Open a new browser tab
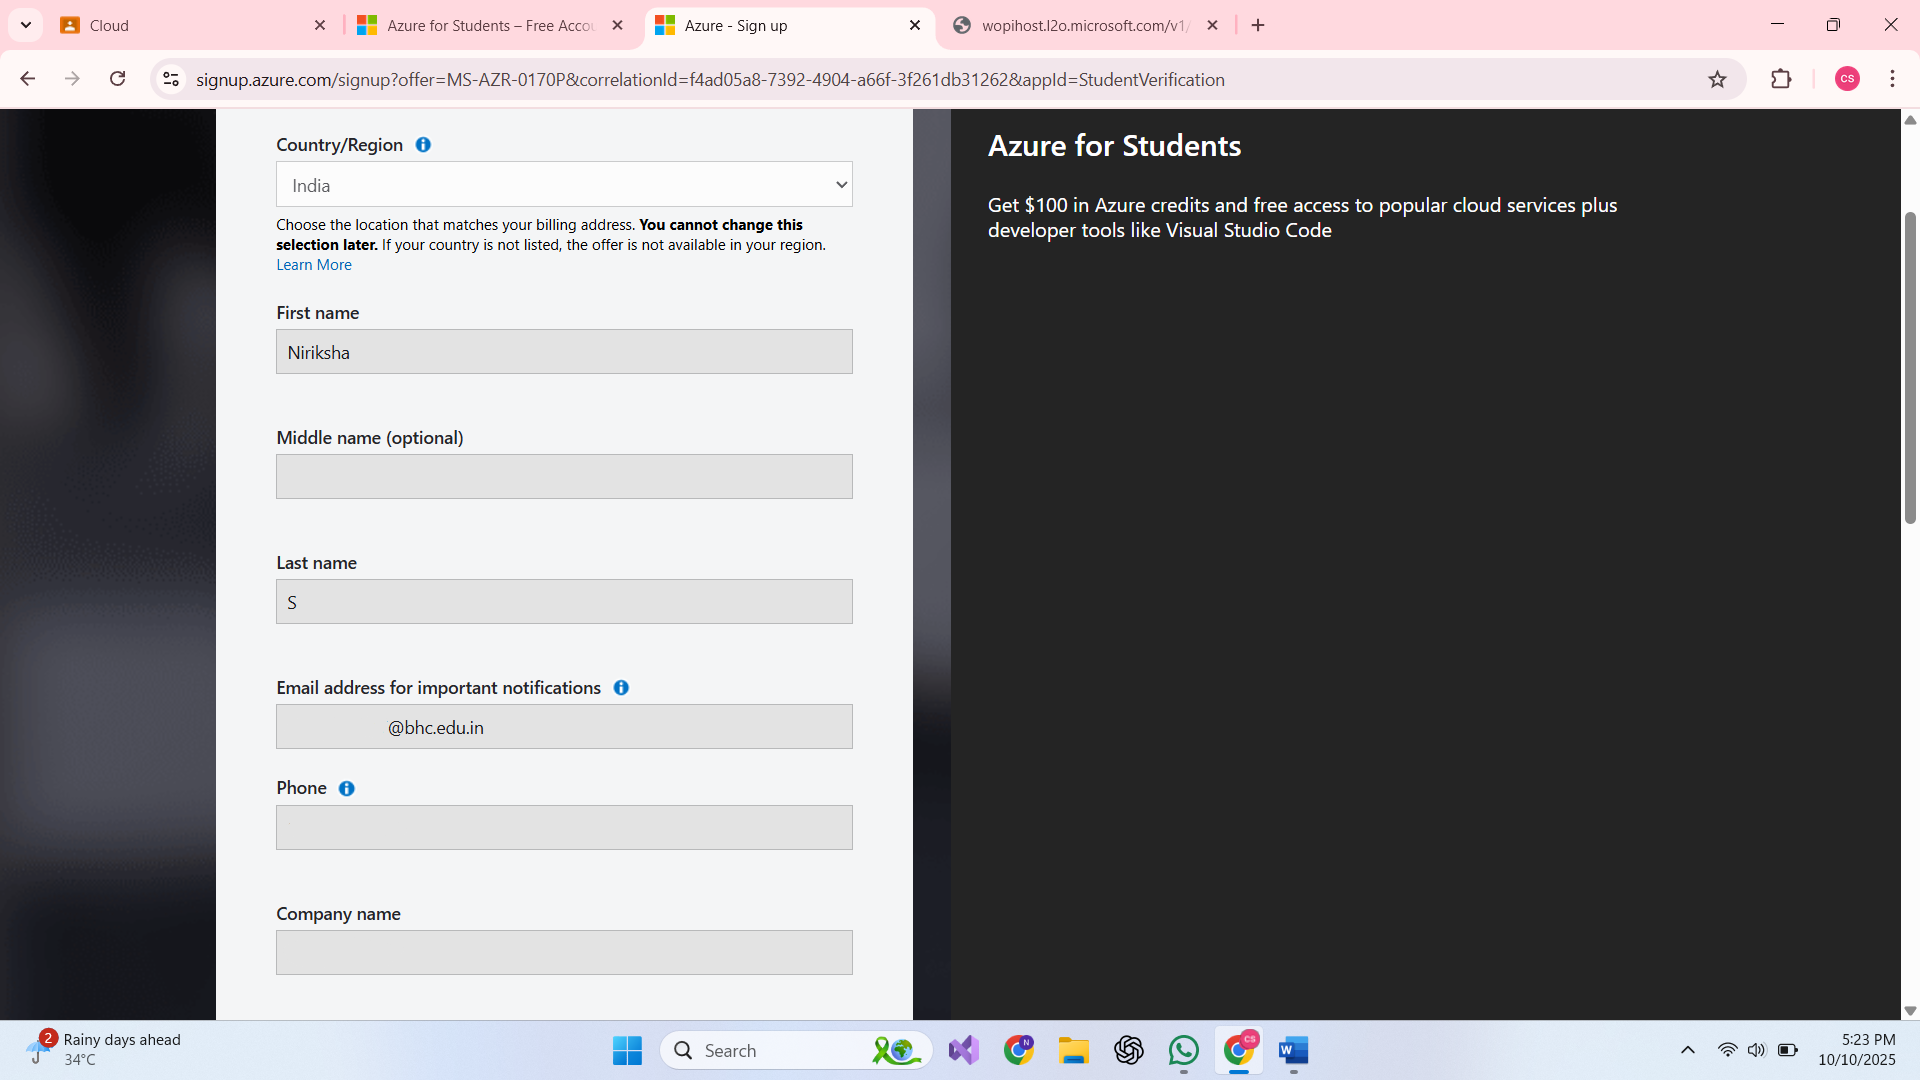The width and height of the screenshot is (1920, 1080). coord(1258,25)
